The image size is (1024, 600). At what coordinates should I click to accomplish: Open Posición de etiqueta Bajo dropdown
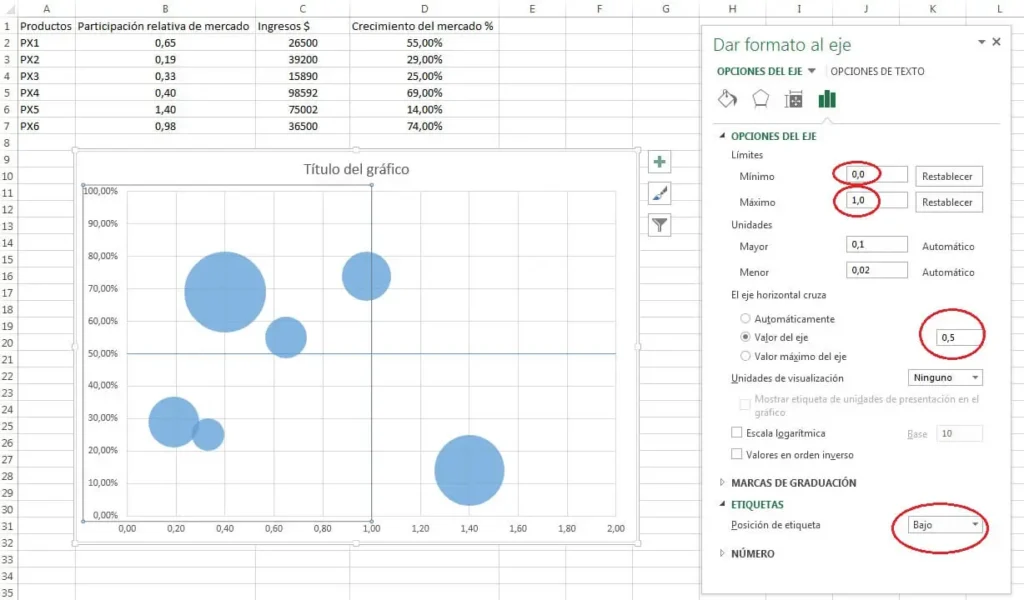(945, 525)
